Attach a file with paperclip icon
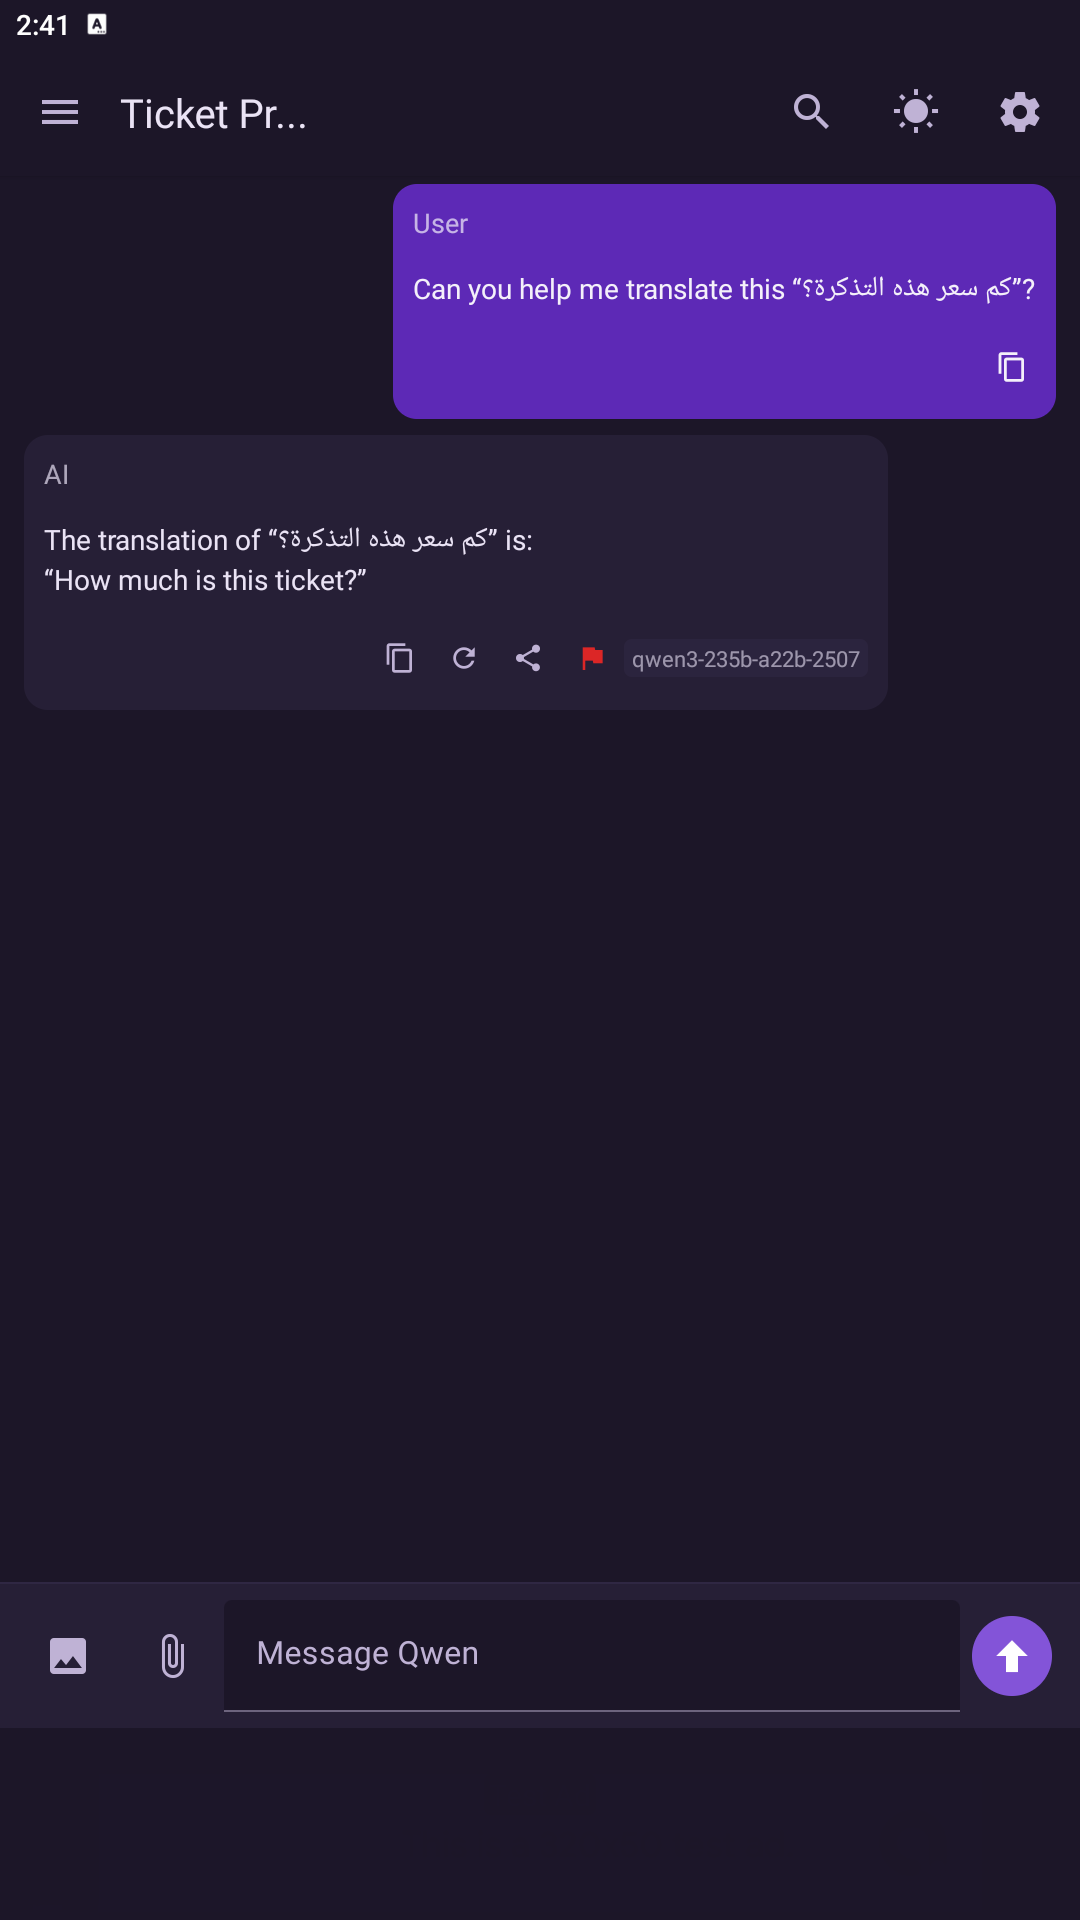This screenshot has height=1920, width=1080. [172, 1656]
